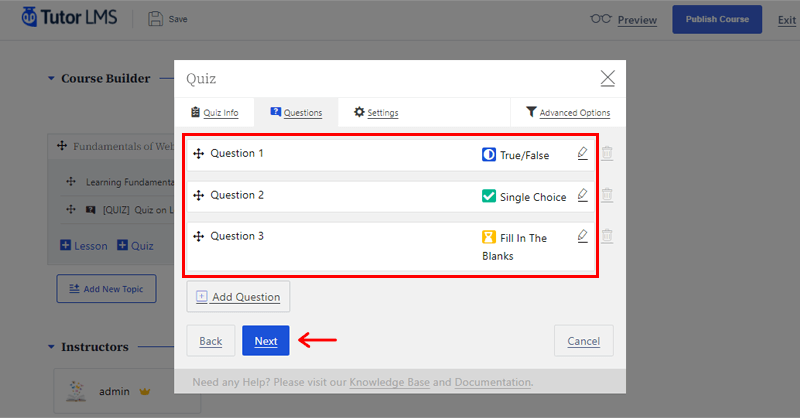Click the crown icon beside admin
This screenshot has width=800, height=418.
coord(145,391)
